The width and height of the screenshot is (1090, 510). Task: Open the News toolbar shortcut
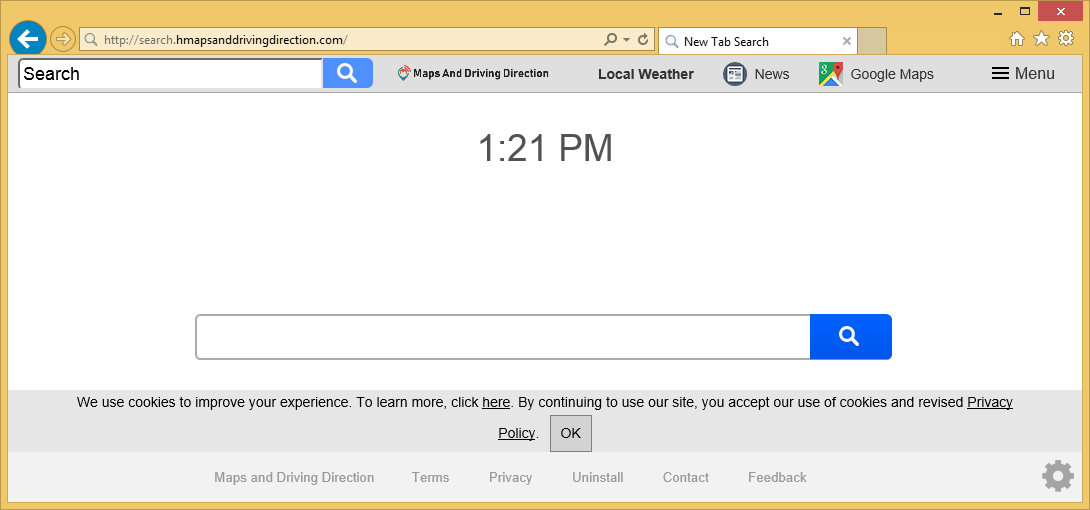click(x=756, y=74)
